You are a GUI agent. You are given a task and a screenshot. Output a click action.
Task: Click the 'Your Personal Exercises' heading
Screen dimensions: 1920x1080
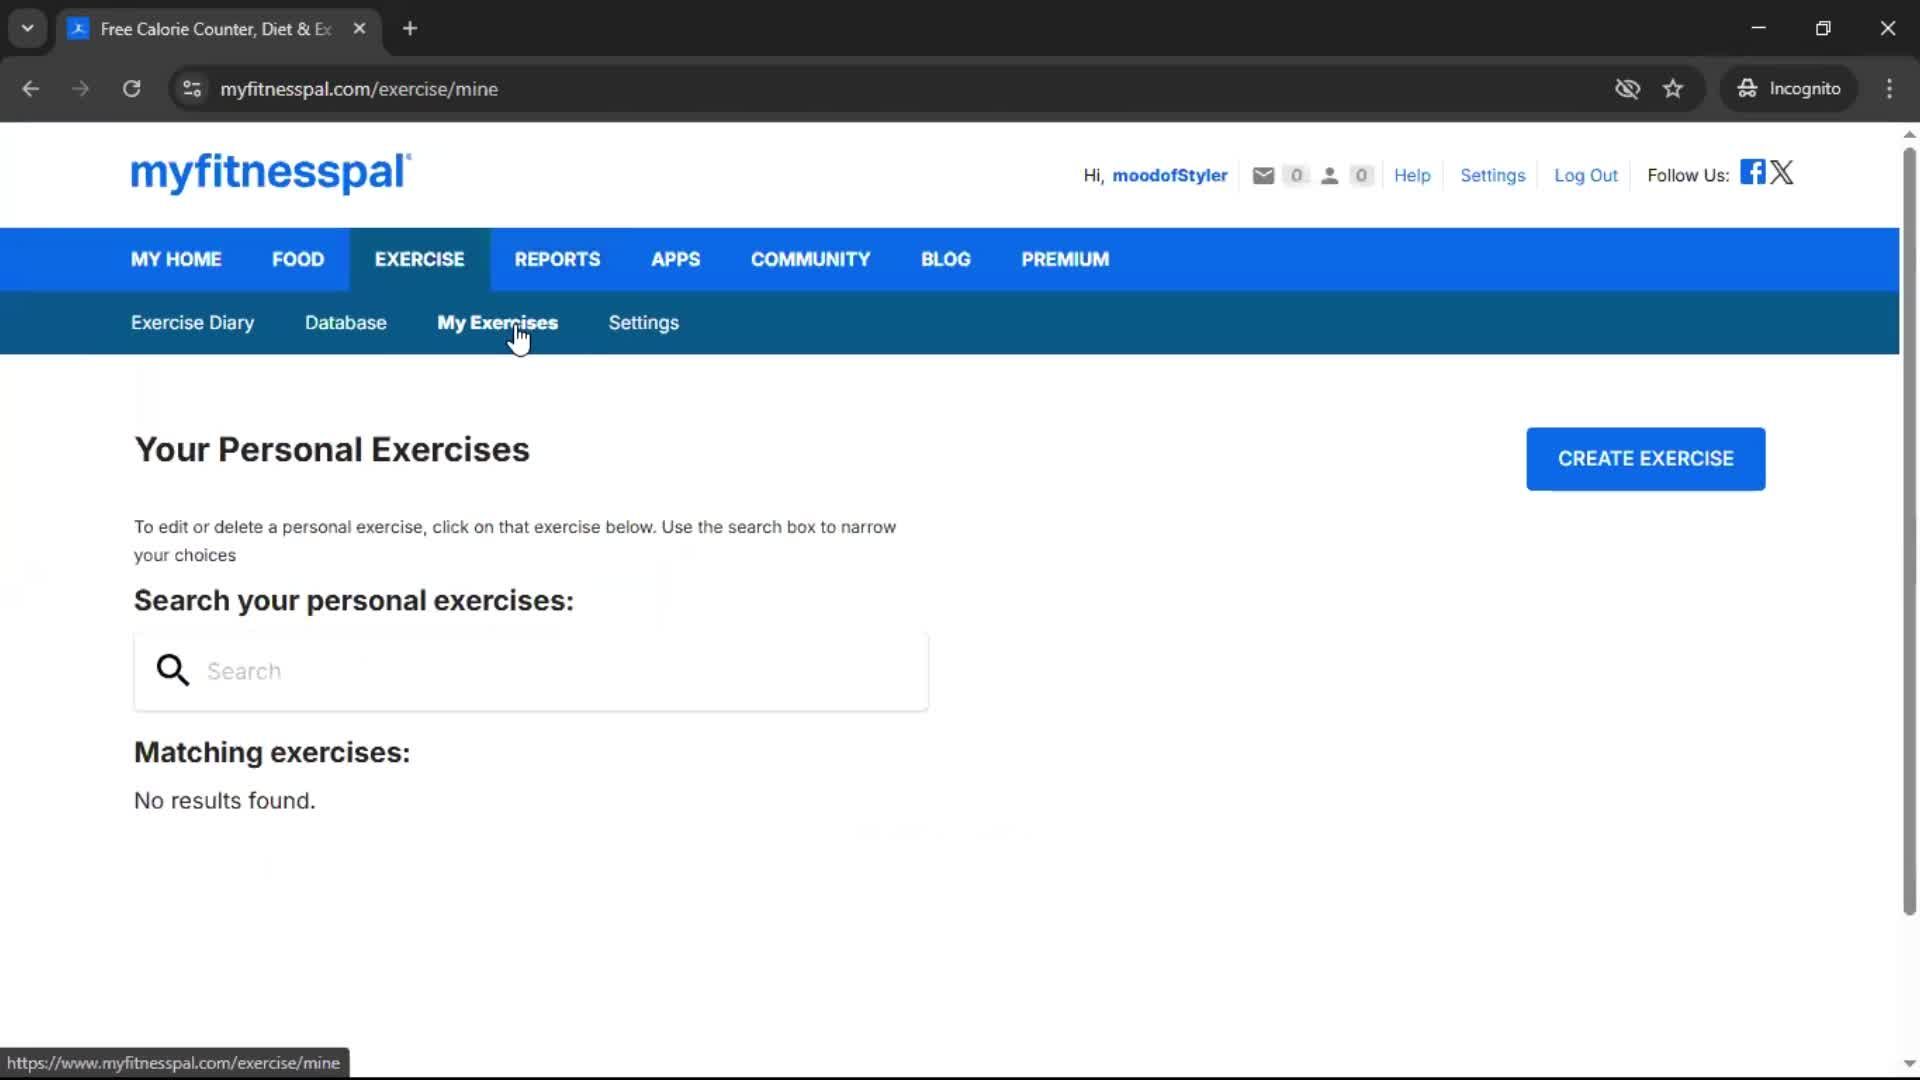pos(332,450)
